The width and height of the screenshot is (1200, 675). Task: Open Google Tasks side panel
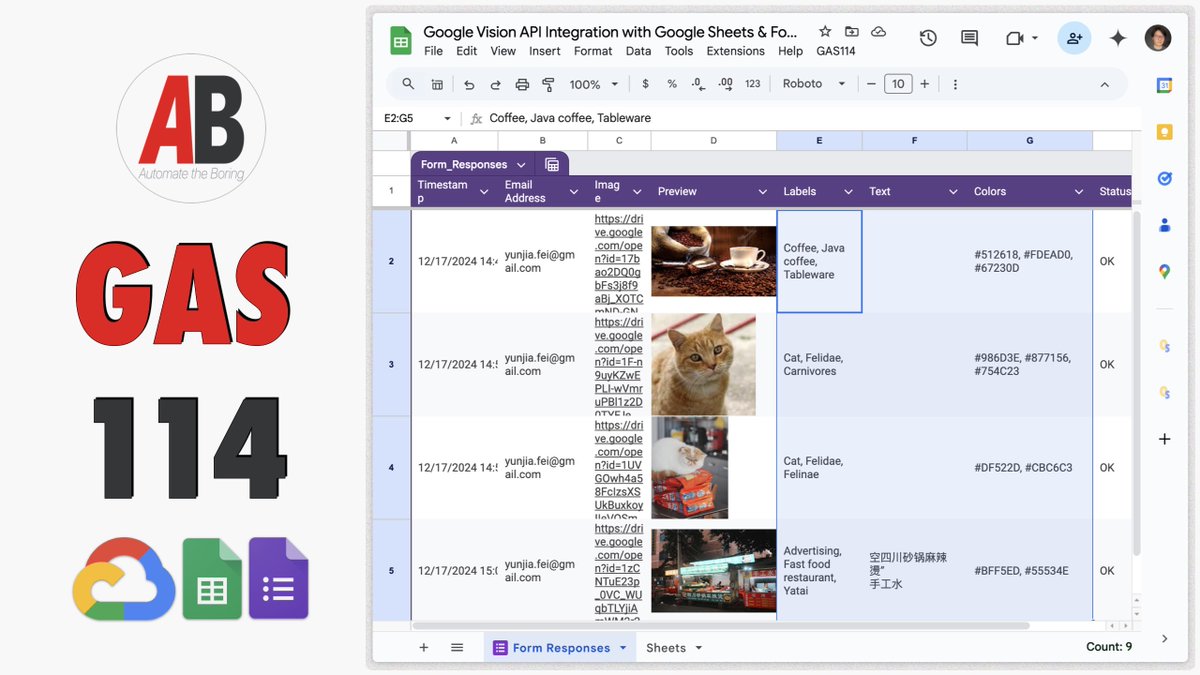(1164, 178)
